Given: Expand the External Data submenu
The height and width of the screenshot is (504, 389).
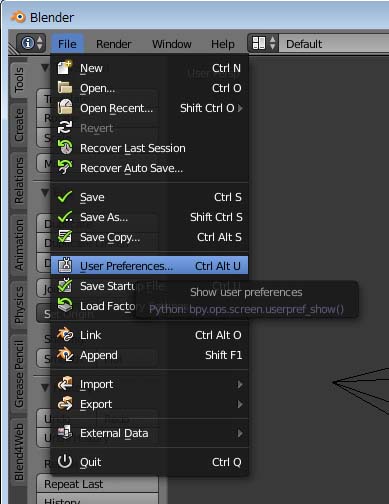Looking at the screenshot, I should pyautogui.click(x=149, y=433).
